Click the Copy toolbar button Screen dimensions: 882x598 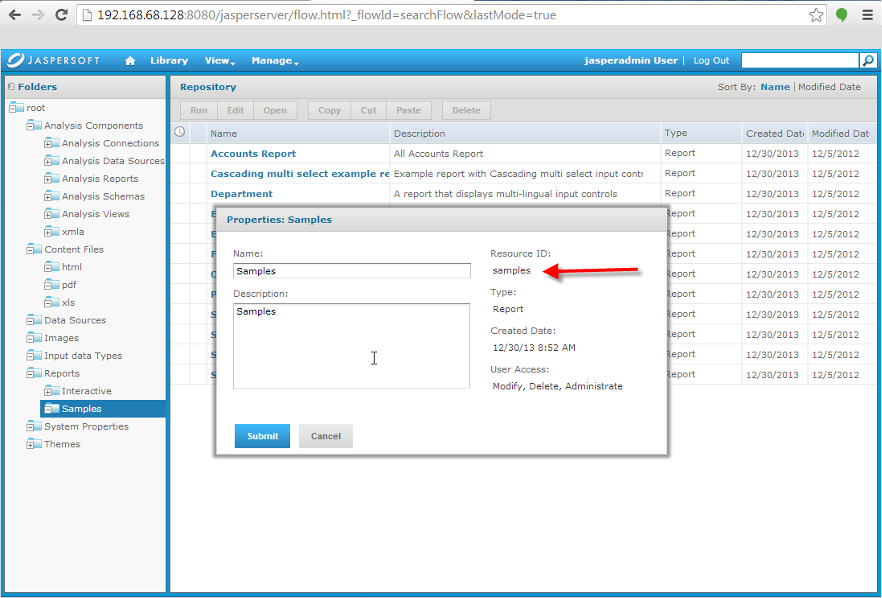(329, 110)
